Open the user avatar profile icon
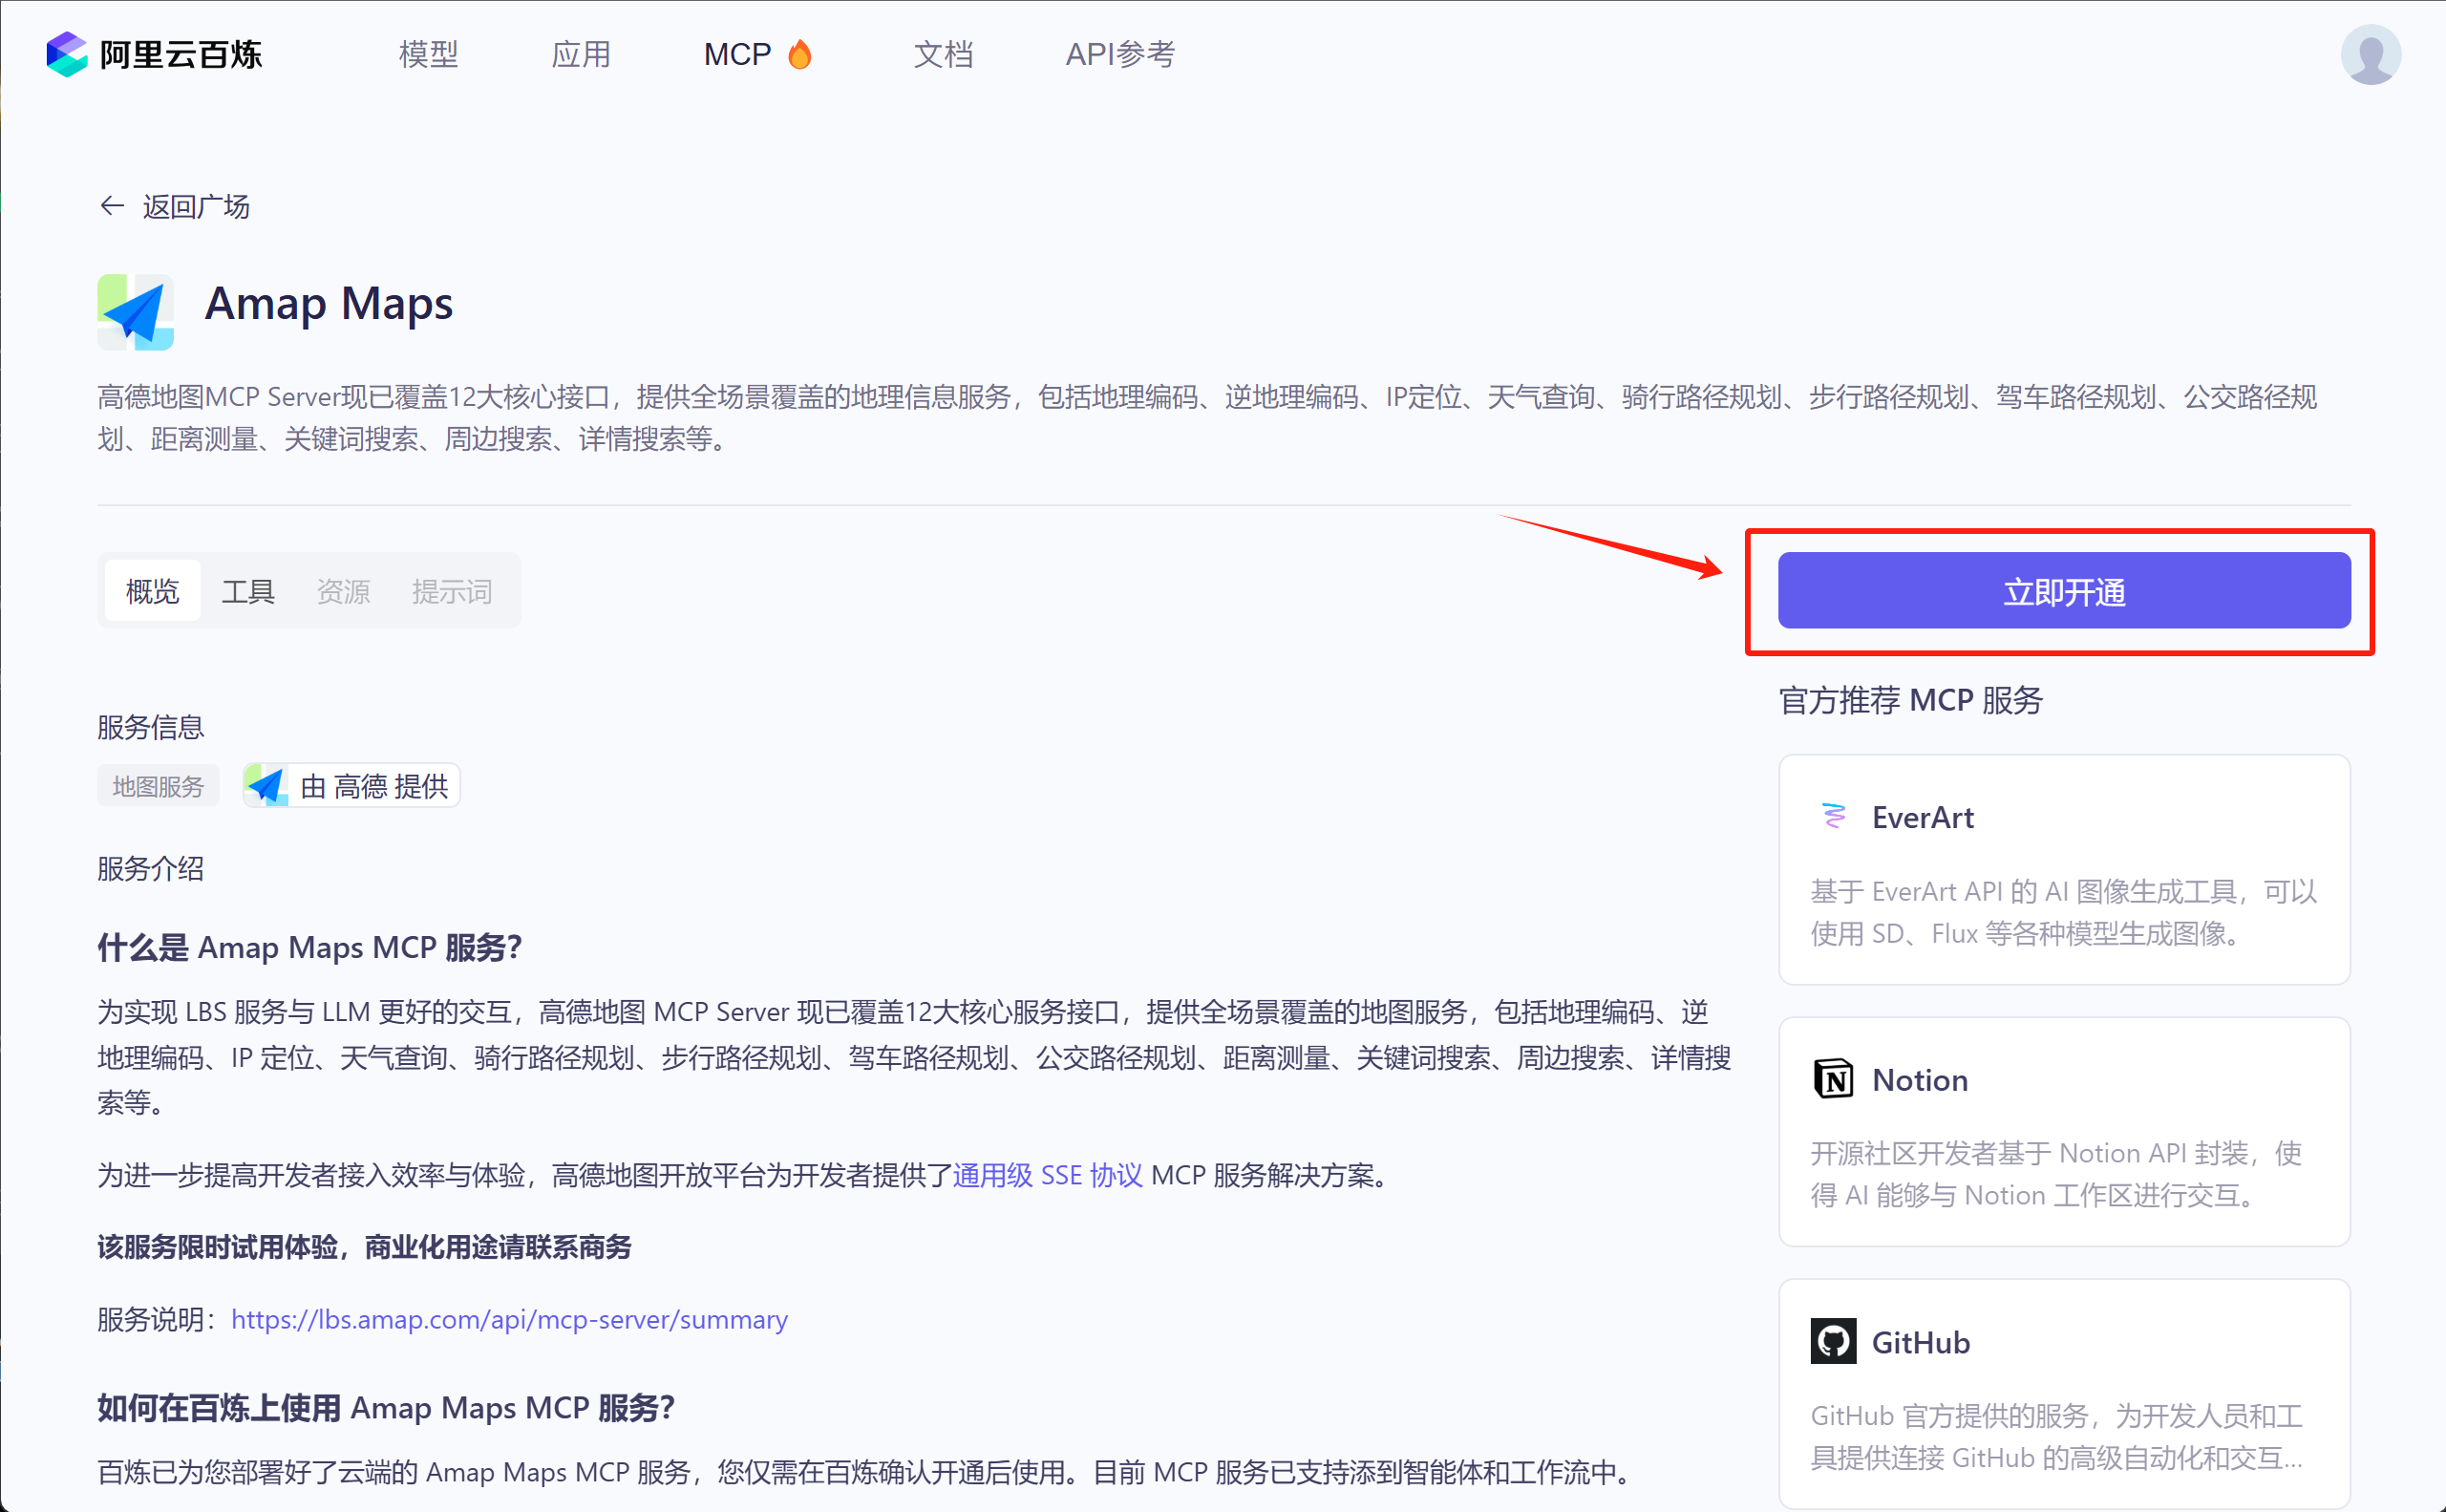Image resolution: width=2446 pixels, height=1512 pixels. (x=2370, y=54)
